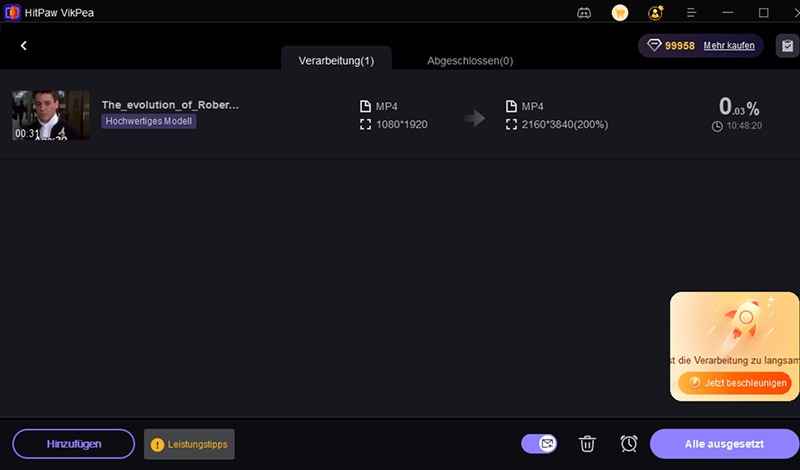This screenshot has height=470, width=800.
Task: Open the user account profile icon
Action: click(x=656, y=13)
